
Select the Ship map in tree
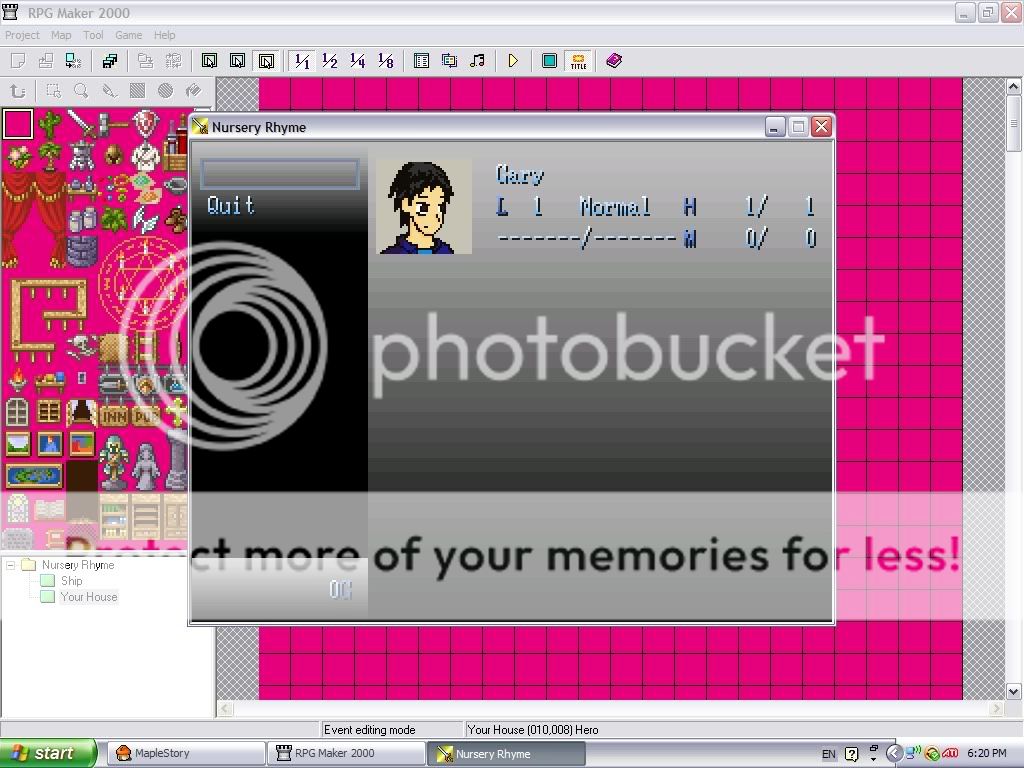[71, 581]
